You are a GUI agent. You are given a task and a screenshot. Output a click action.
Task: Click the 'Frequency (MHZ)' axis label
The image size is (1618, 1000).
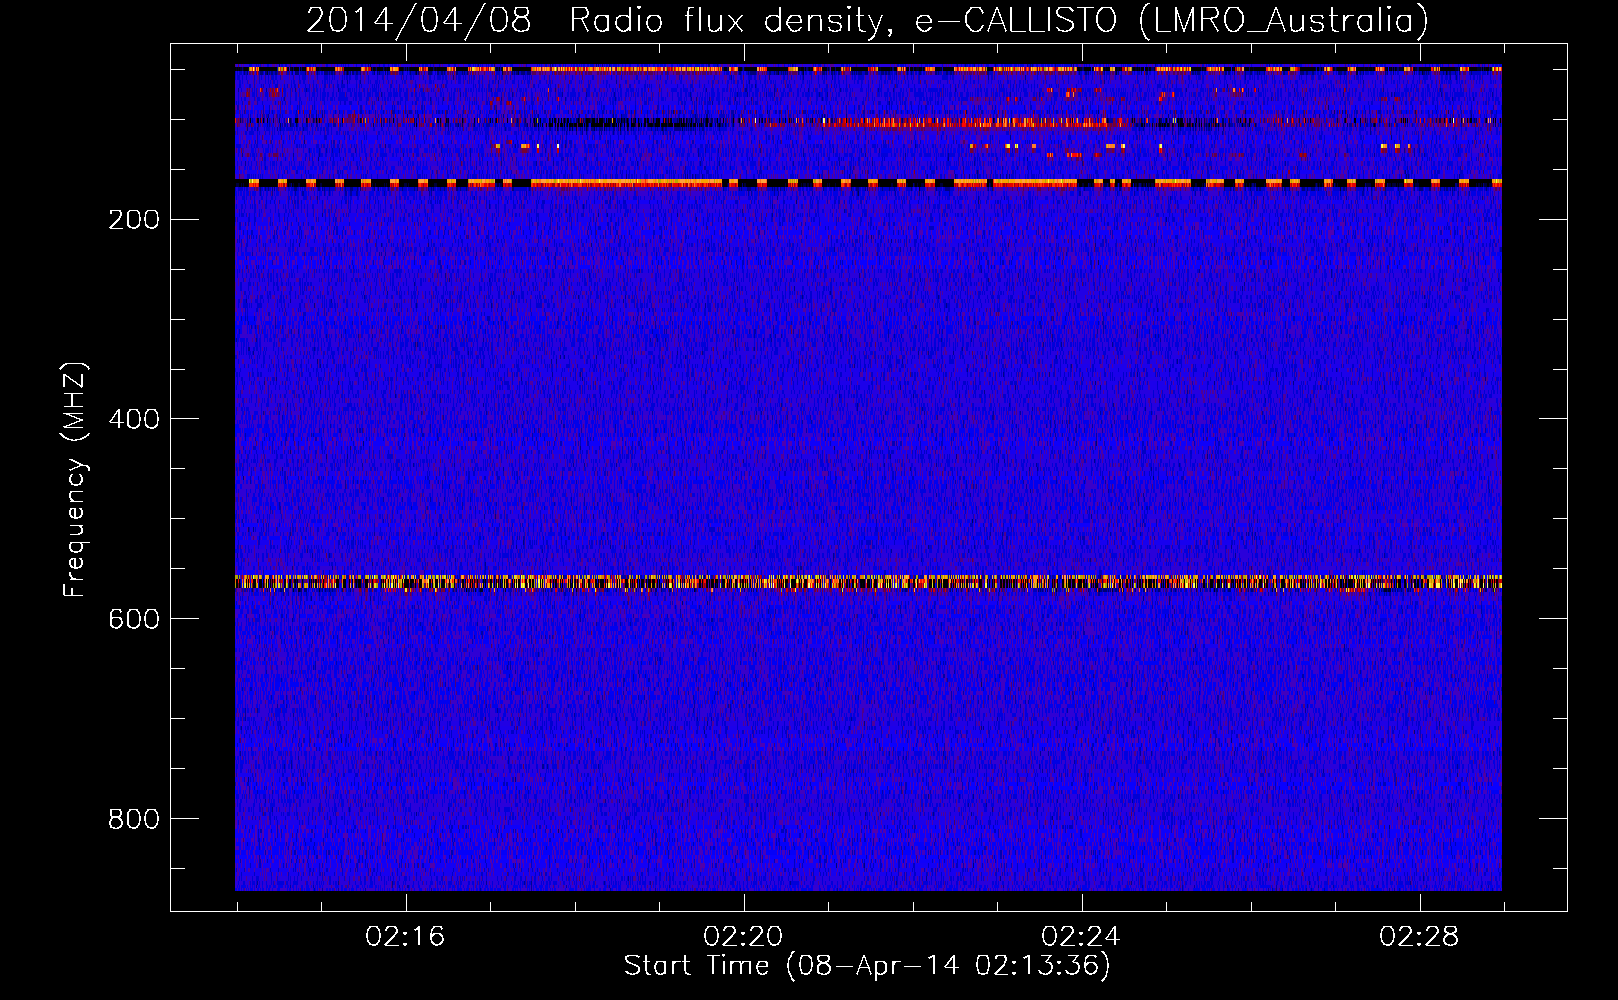click(74, 480)
